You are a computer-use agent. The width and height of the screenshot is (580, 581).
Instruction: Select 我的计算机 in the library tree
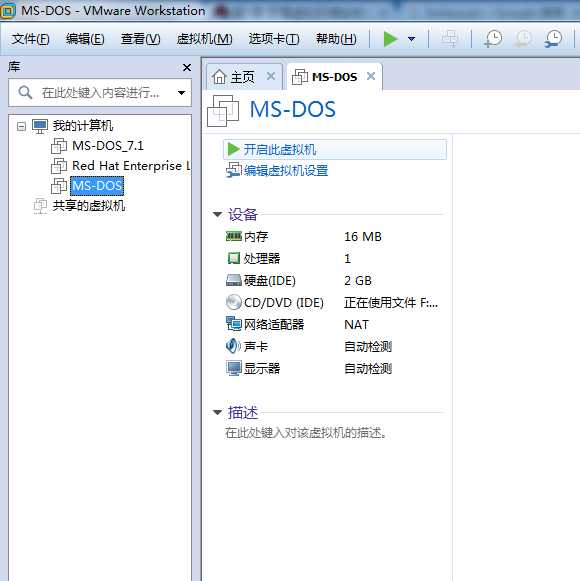click(x=83, y=126)
